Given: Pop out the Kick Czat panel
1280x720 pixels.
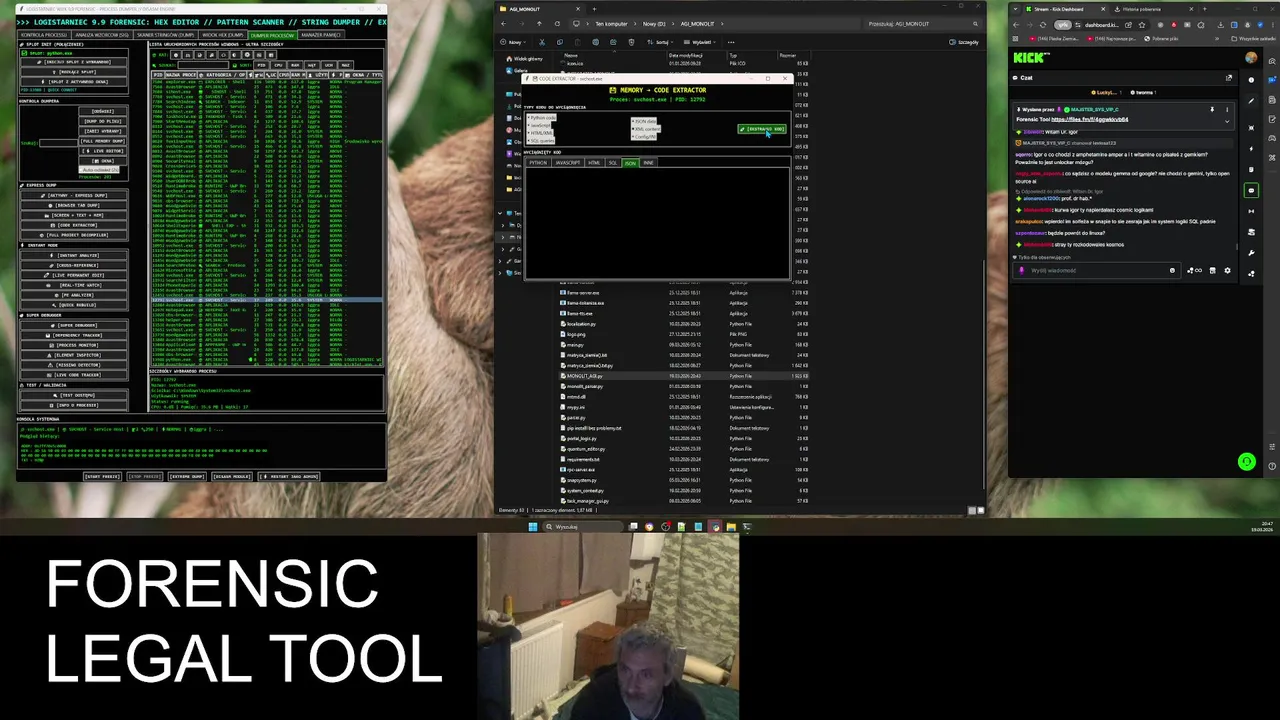Looking at the screenshot, I should point(1229,78).
